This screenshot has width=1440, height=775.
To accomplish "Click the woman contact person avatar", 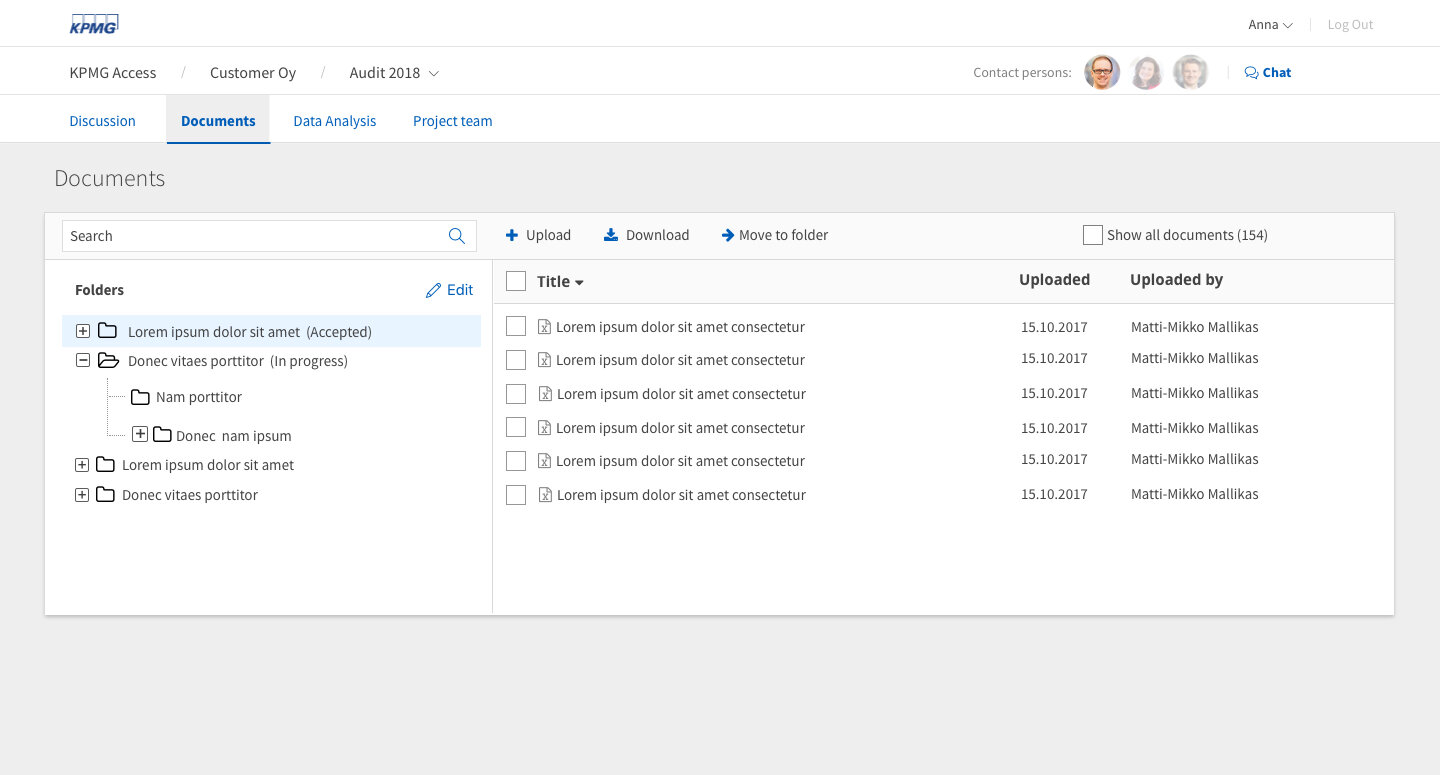I will 1146,72.
